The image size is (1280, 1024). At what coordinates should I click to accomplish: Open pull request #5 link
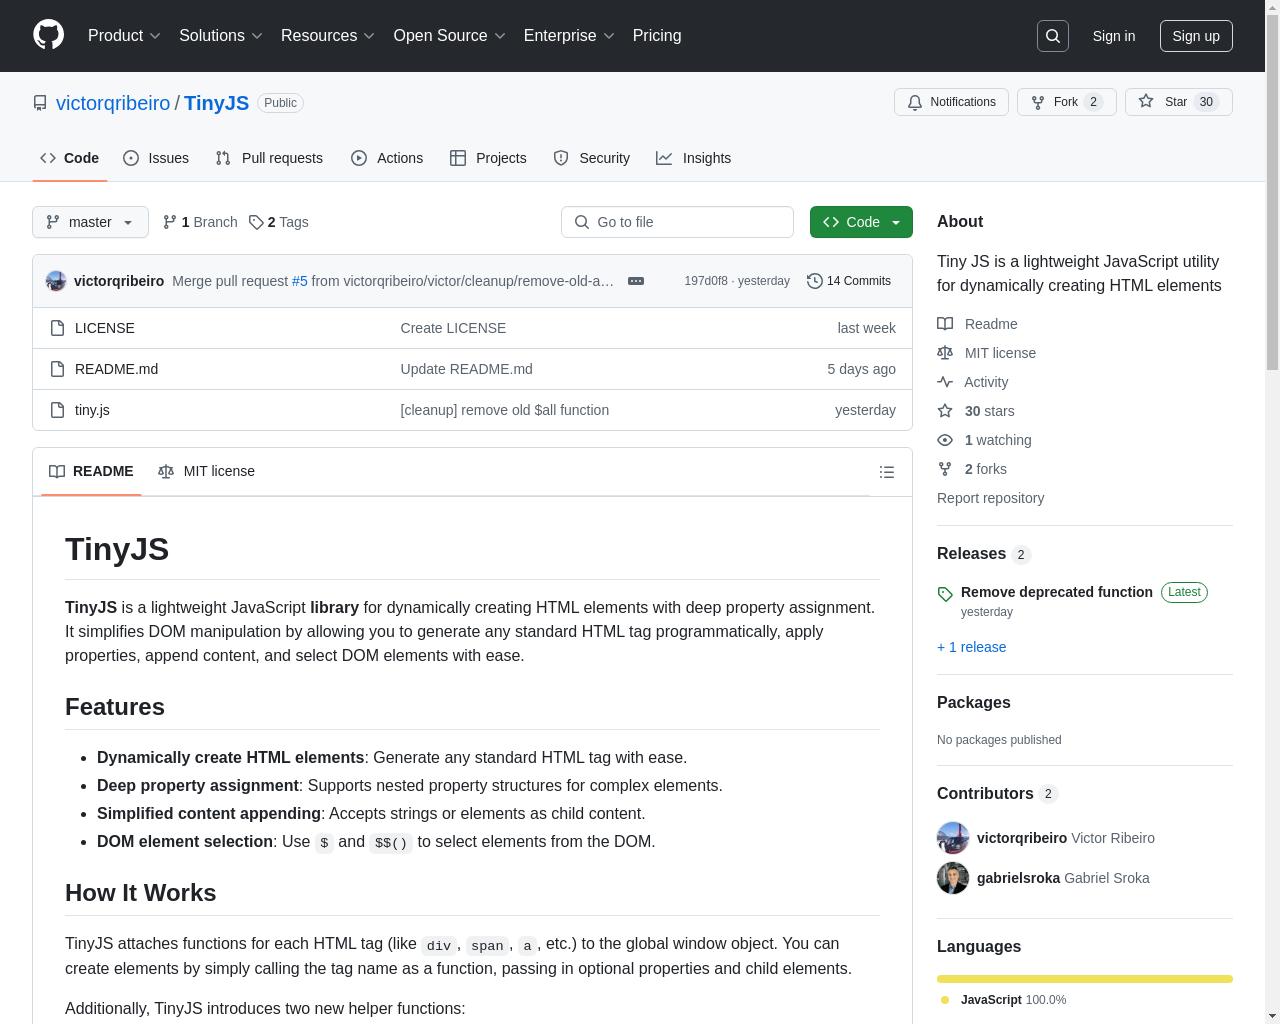click(x=299, y=281)
